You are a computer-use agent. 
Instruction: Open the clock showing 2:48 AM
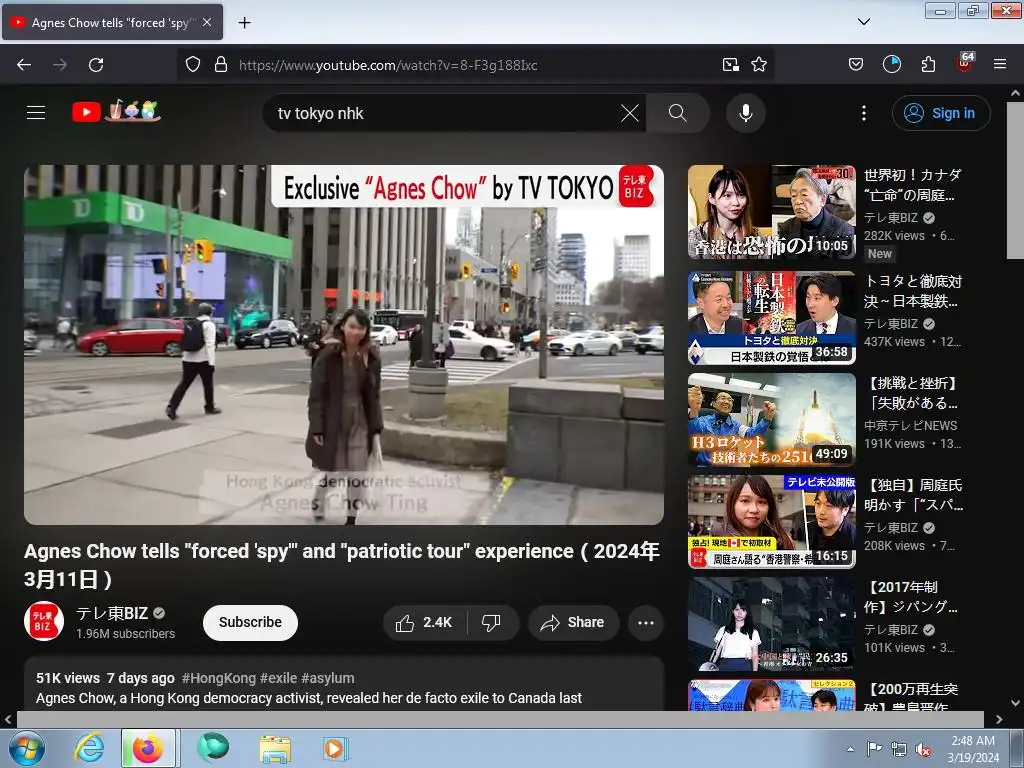(973, 748)
